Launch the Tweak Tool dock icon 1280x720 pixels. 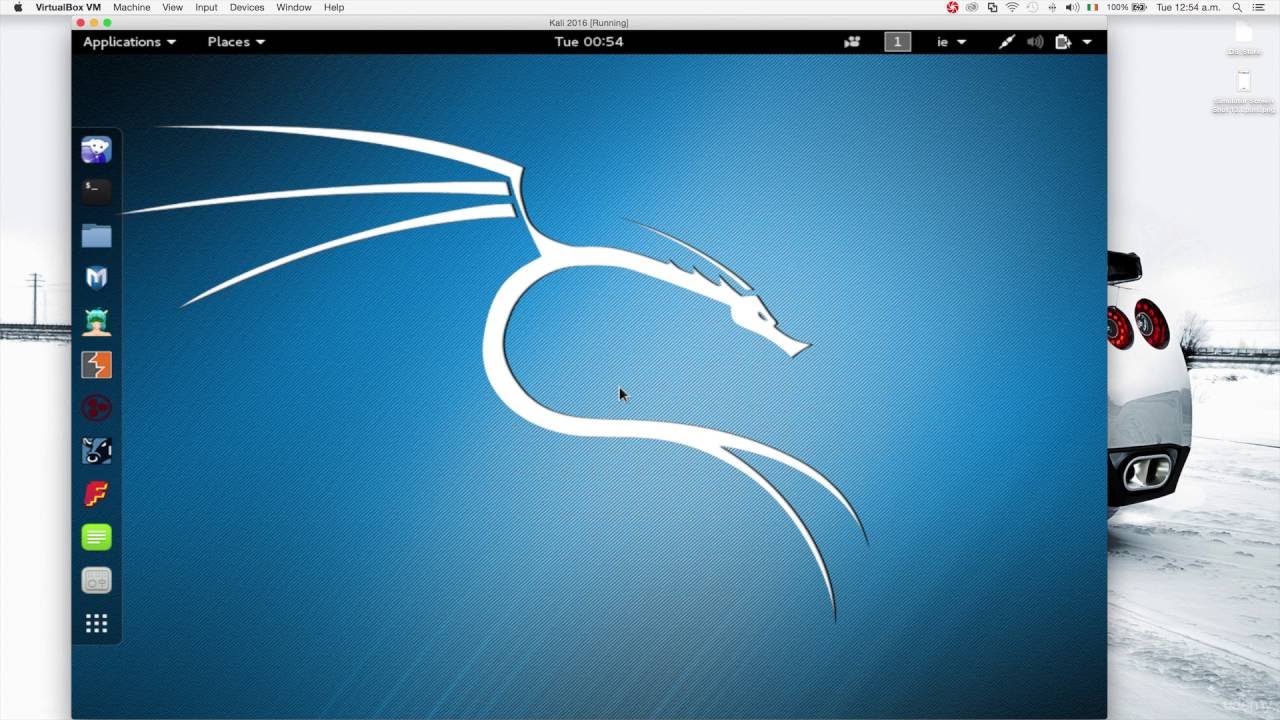(96, 580)
